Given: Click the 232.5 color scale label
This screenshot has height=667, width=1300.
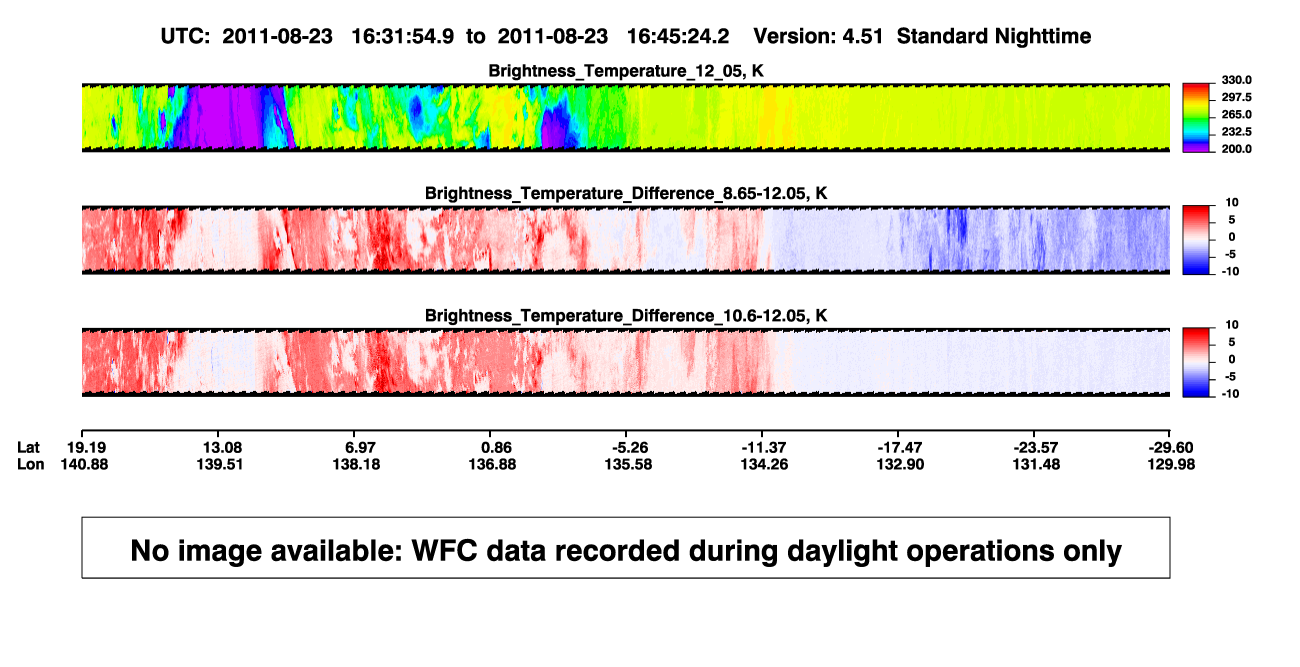Looking at the screenshot, I should [1235, 132].
